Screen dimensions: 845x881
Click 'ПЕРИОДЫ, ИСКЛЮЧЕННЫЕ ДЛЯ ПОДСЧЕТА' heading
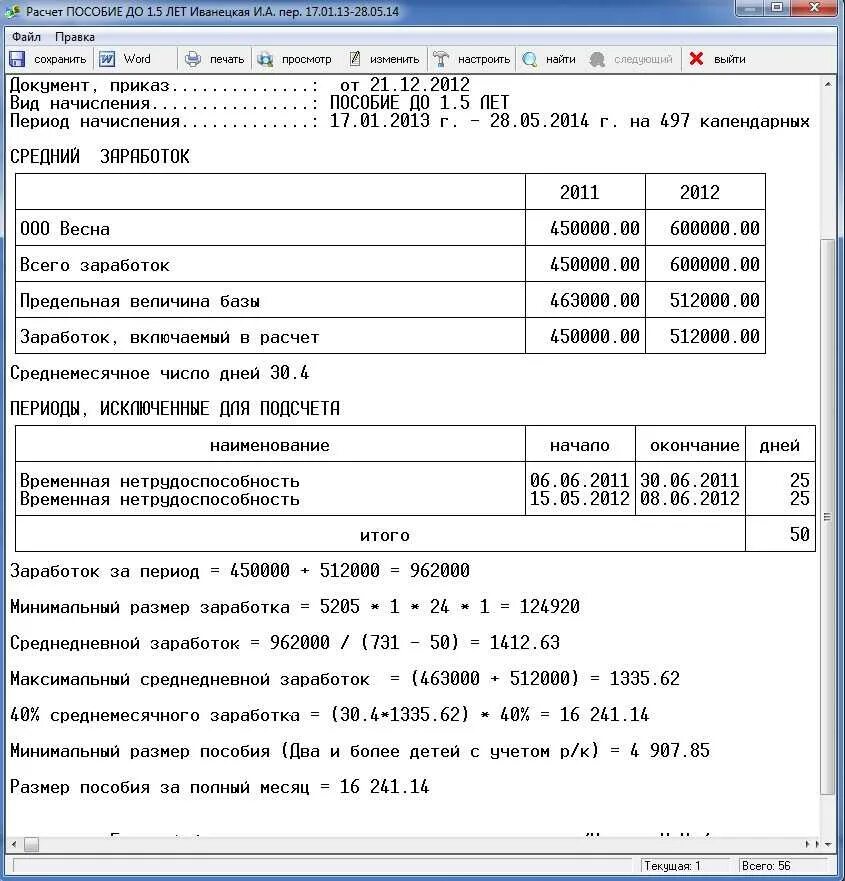[x=175, y=408]
